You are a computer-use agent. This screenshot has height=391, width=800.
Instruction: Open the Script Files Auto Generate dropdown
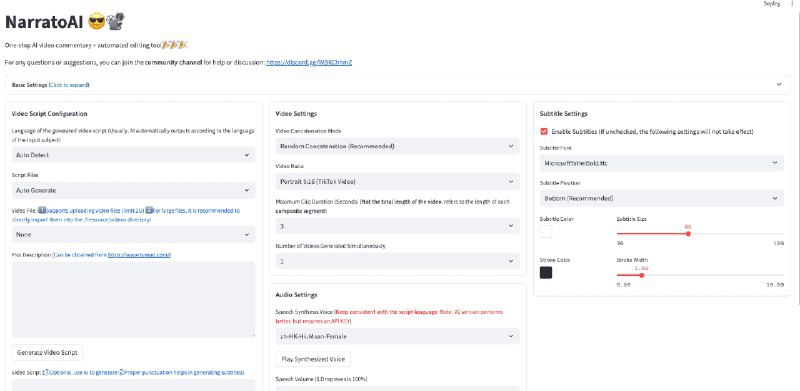pyautogui.click(x=133, y=190)
